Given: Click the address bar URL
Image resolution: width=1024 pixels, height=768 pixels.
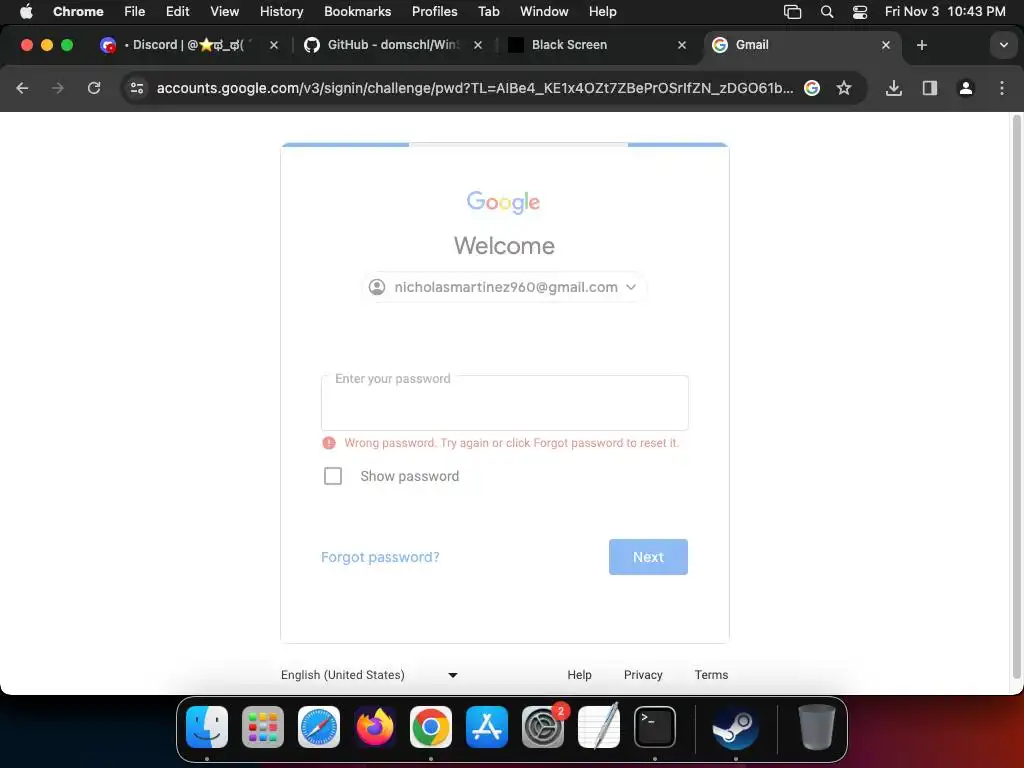Looking at the screenshot, I should click(475, 88).
